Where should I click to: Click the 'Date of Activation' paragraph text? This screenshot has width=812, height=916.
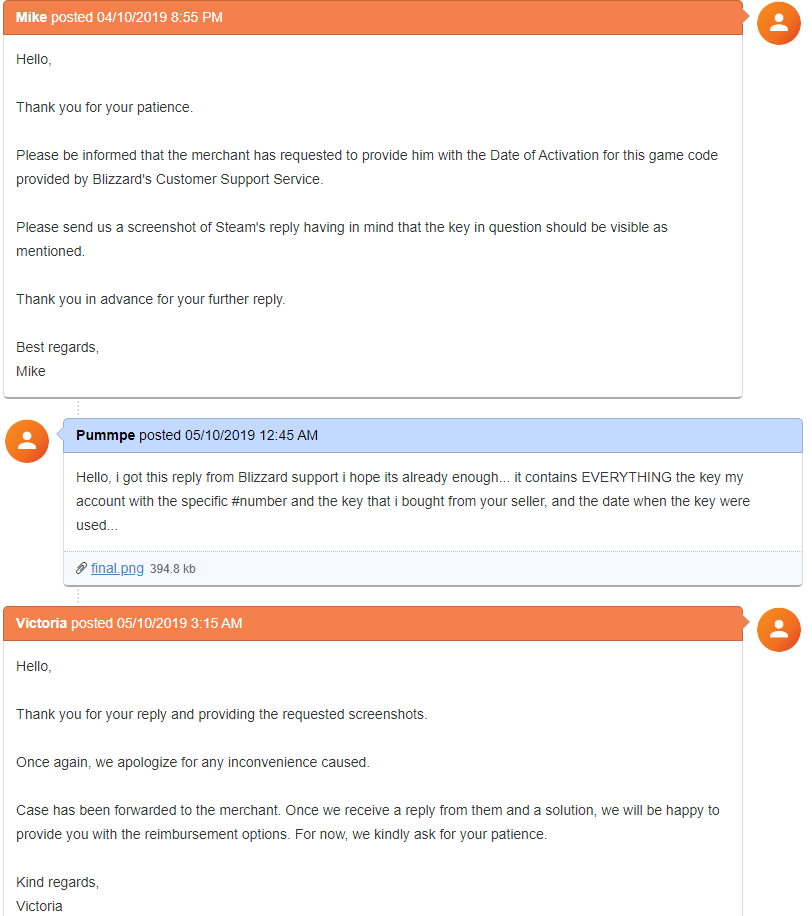pyautogui.click(x=367, y=167)
